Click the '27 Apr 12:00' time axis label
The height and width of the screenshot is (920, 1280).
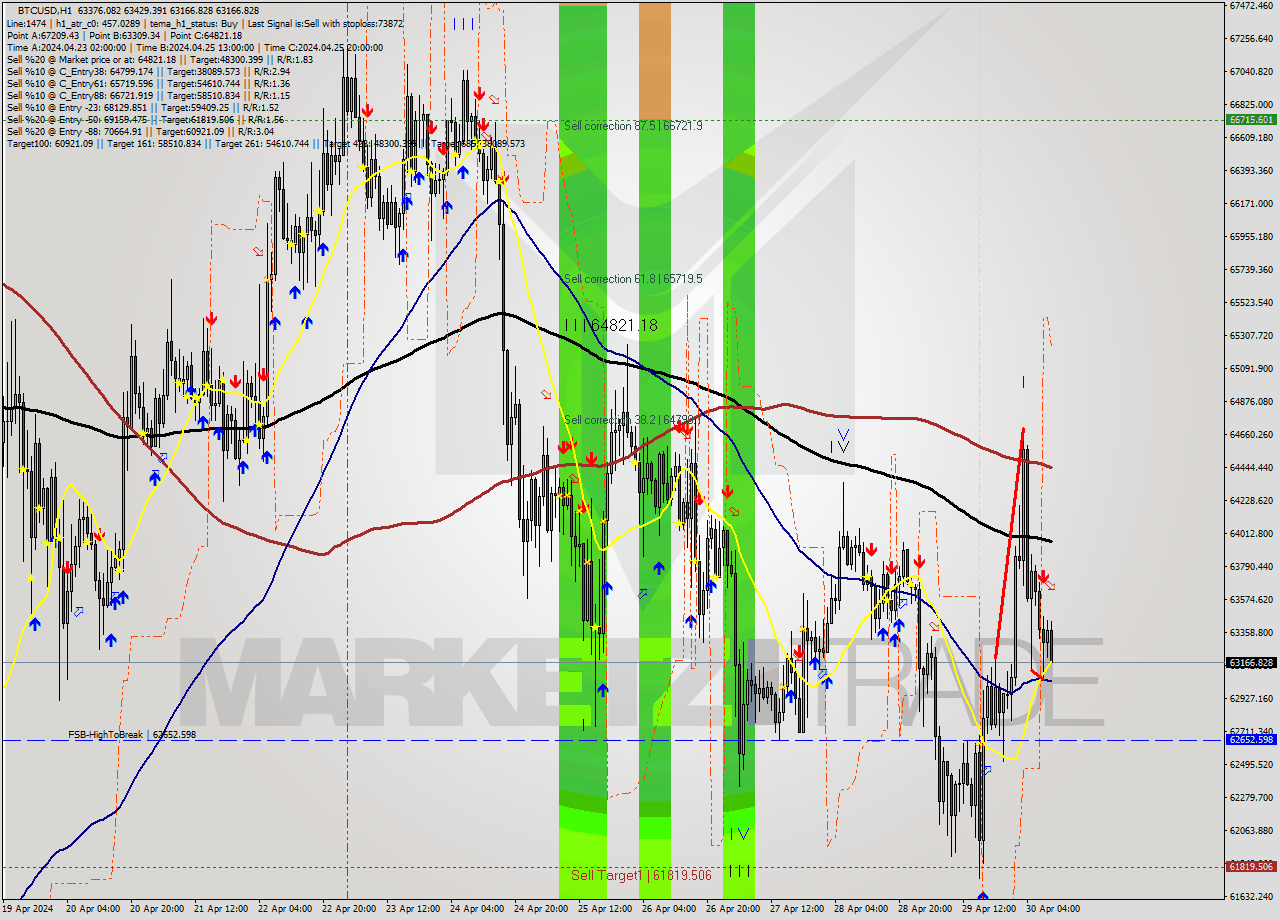click(797, 909)
